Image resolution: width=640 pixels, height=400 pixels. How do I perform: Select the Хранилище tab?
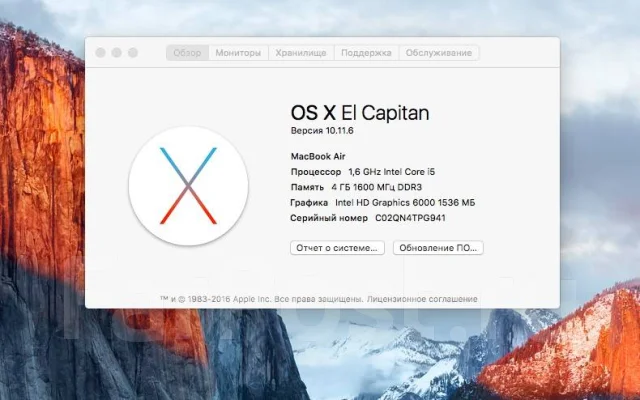pyautogui.click(x=301, y=53)
